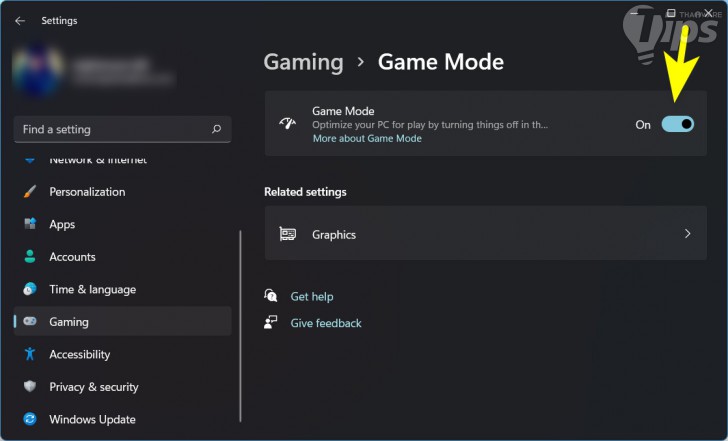Screen dimensions: 728x441
Task: Open the Apps settings section
Action: pyautogui.click(x=123, y=224)
